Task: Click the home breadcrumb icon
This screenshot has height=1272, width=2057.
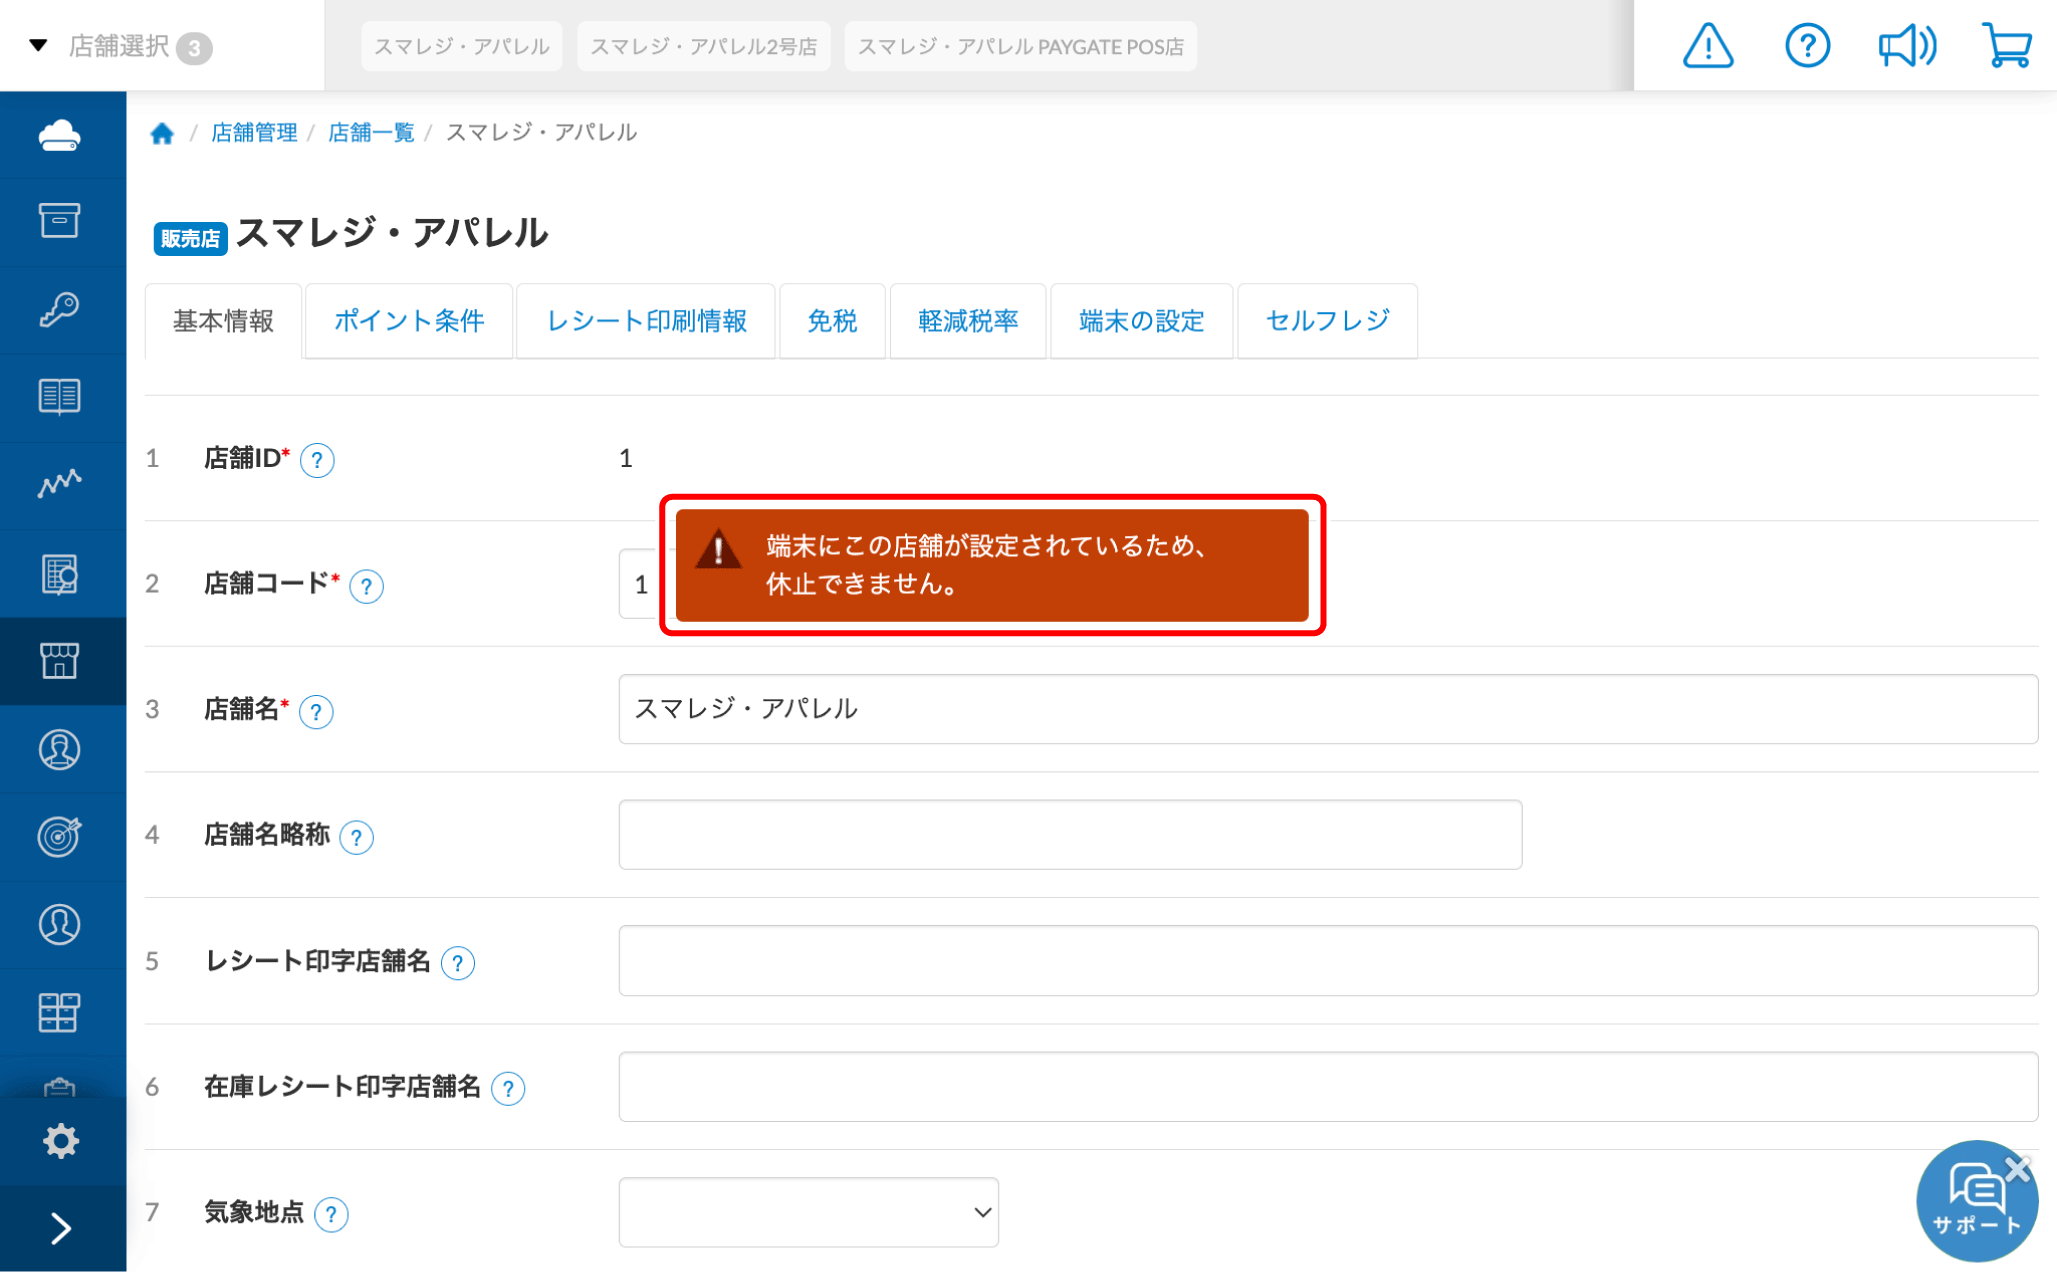Action: [162, 133]
